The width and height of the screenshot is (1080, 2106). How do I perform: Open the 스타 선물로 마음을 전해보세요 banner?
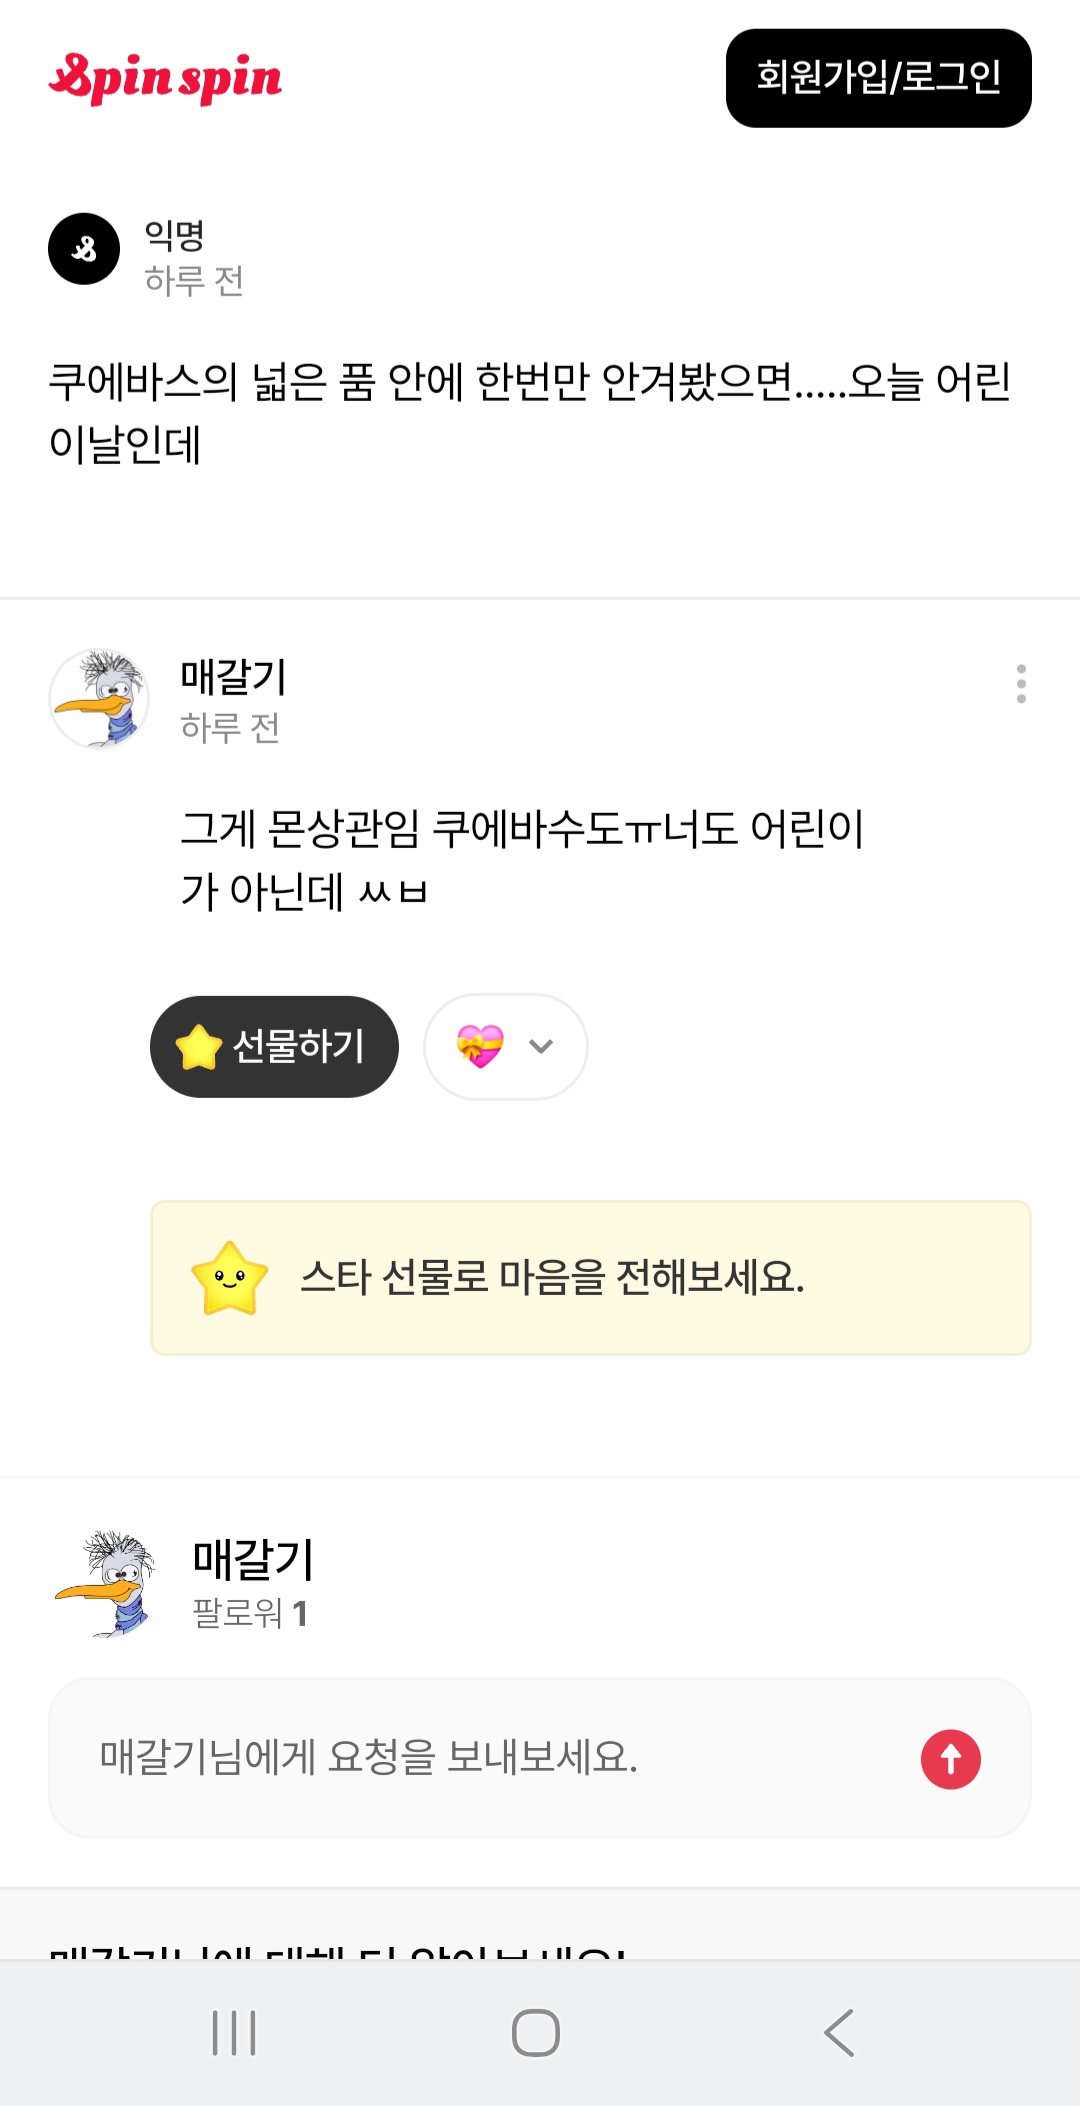point(591,1278)
